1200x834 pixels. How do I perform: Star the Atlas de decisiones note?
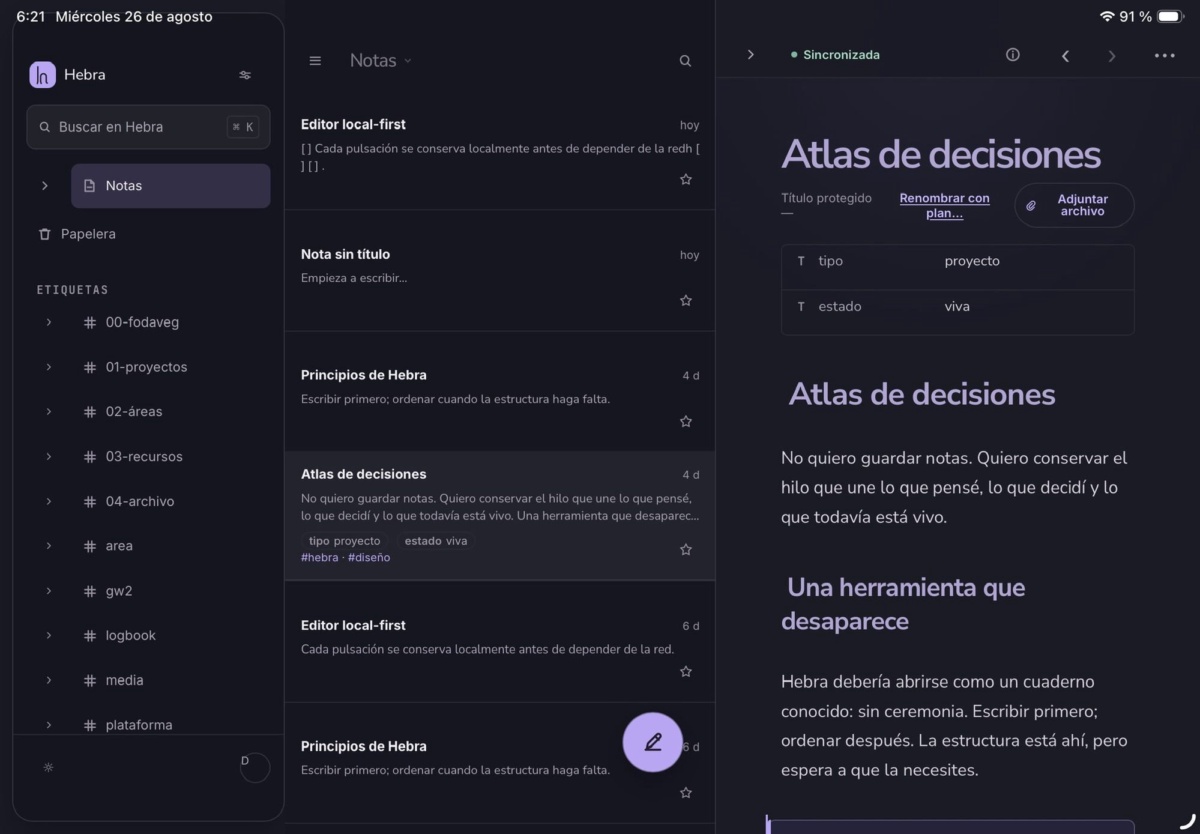[x=686, y=549]
